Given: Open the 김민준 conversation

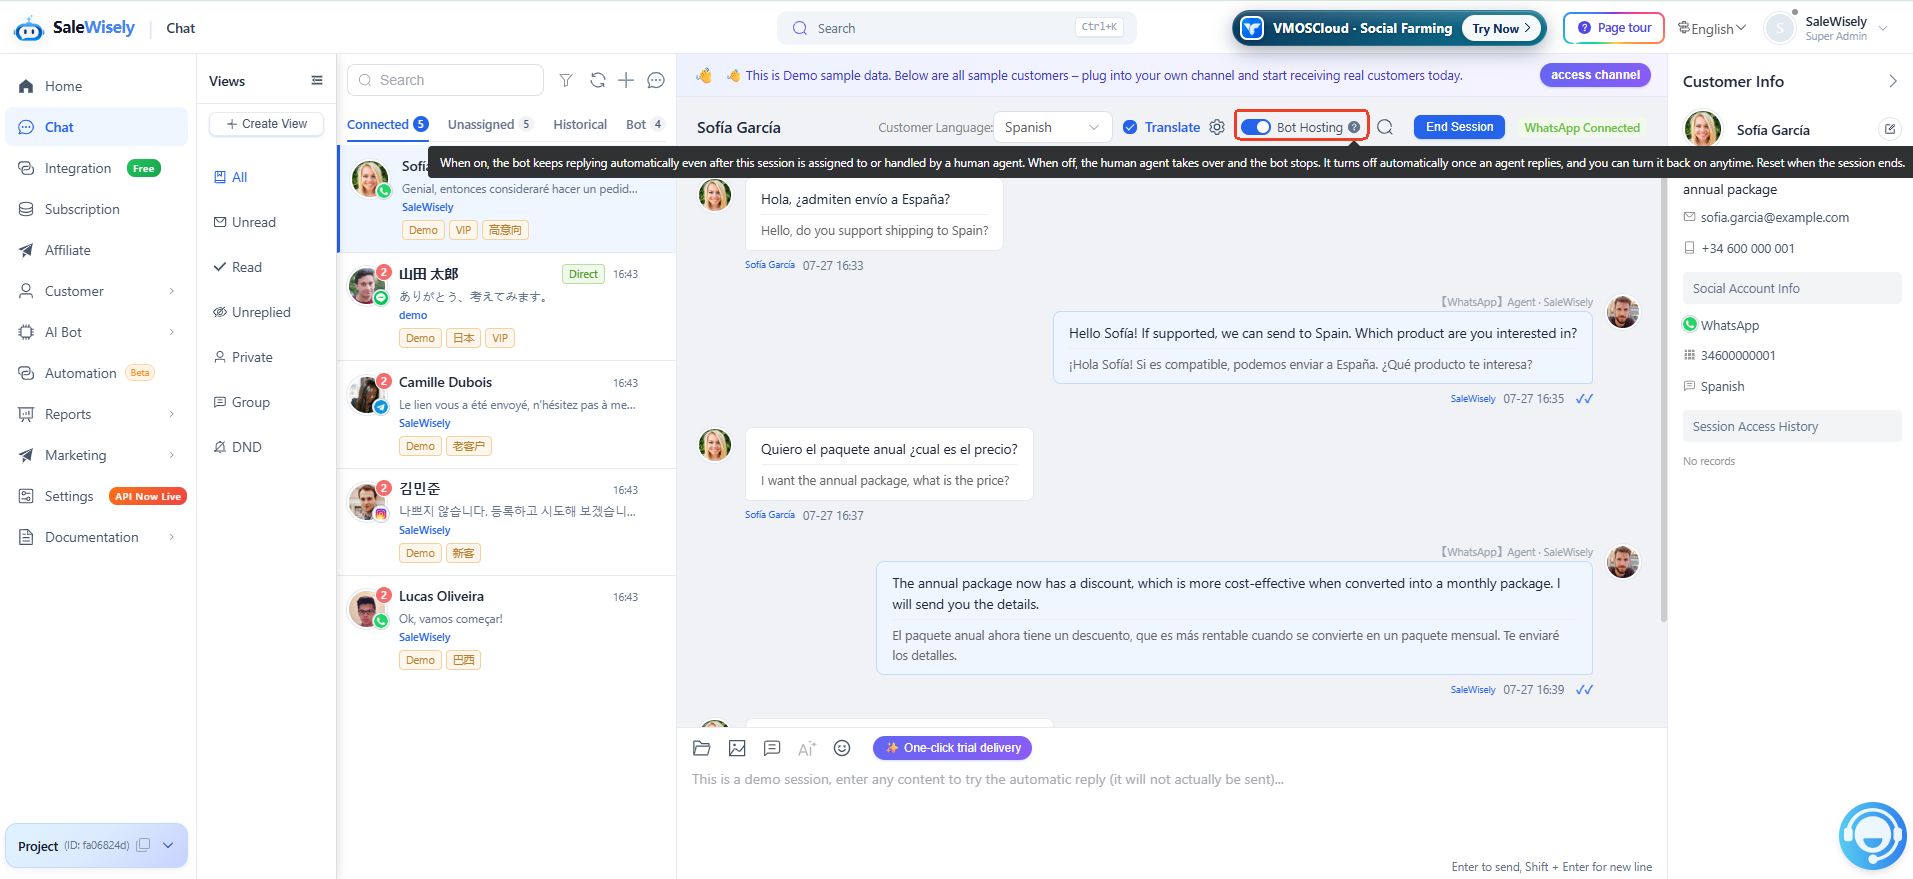Looking at the screenshot, I should click(507, 521).
